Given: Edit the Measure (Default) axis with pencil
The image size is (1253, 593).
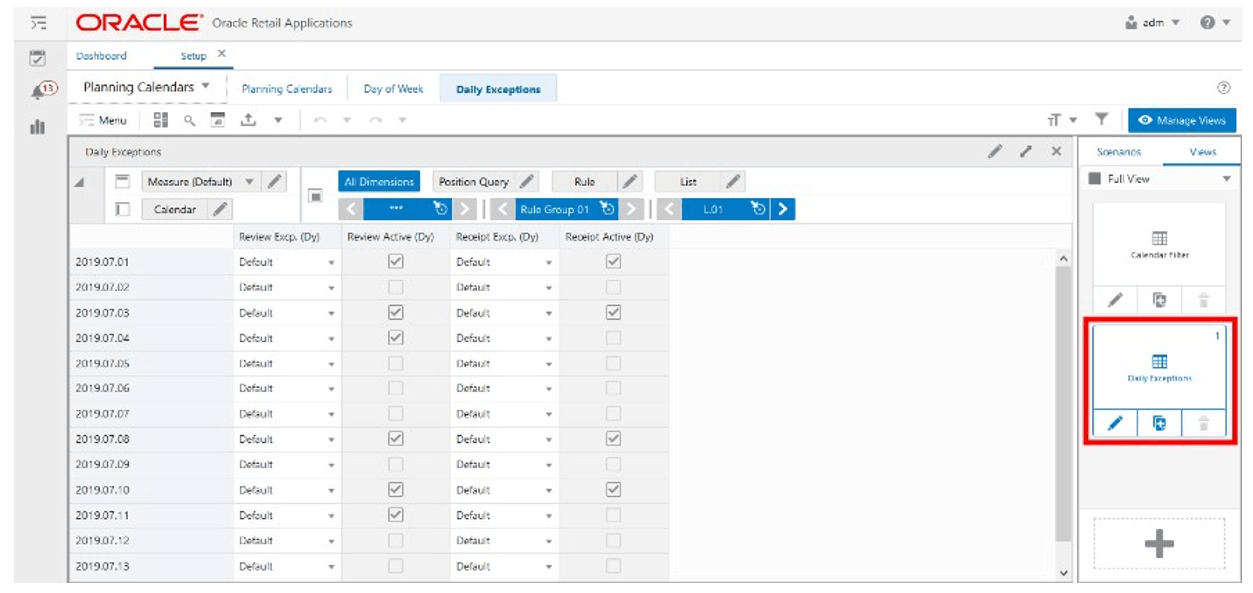Looking at the screenshot, I should click(276, 182).
